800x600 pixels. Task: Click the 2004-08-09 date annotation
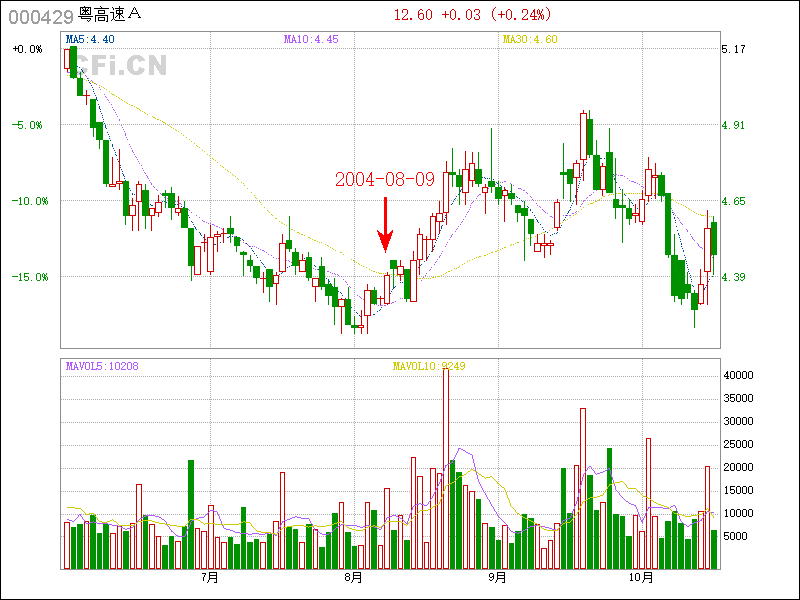click(x=384, y=180)
